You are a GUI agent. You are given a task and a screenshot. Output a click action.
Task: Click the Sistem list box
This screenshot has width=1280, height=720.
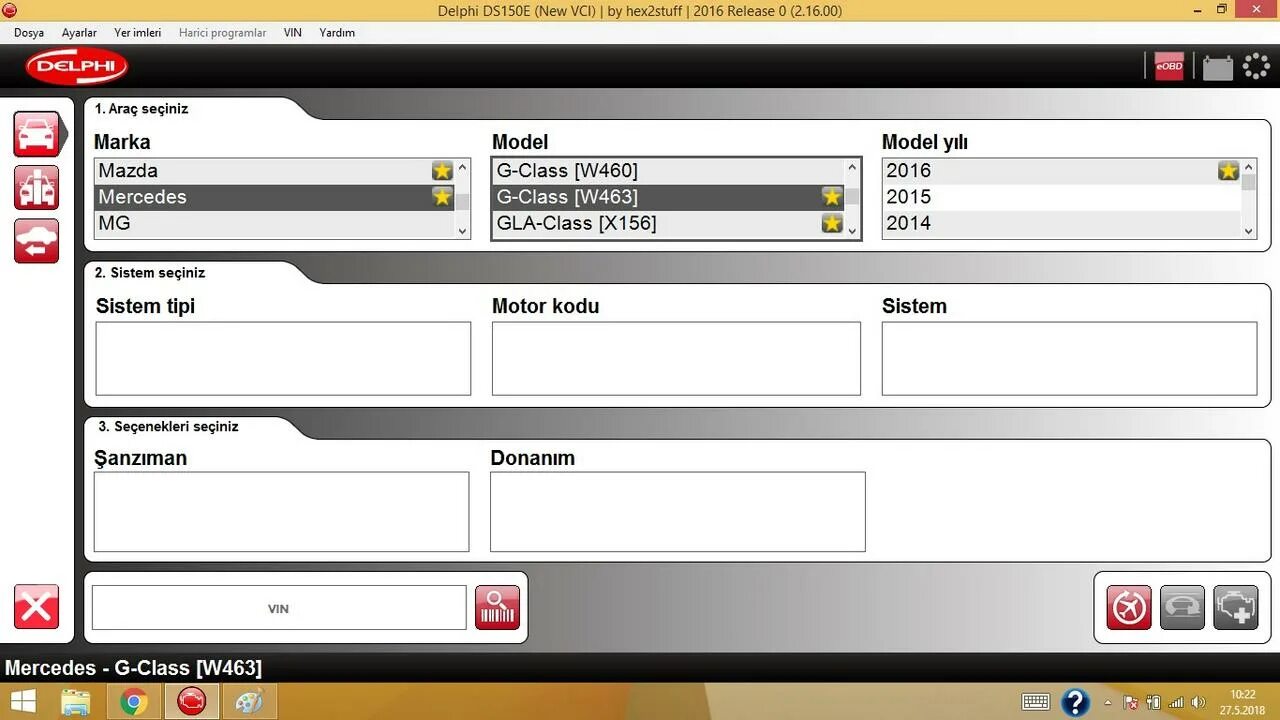(1069, 358)
